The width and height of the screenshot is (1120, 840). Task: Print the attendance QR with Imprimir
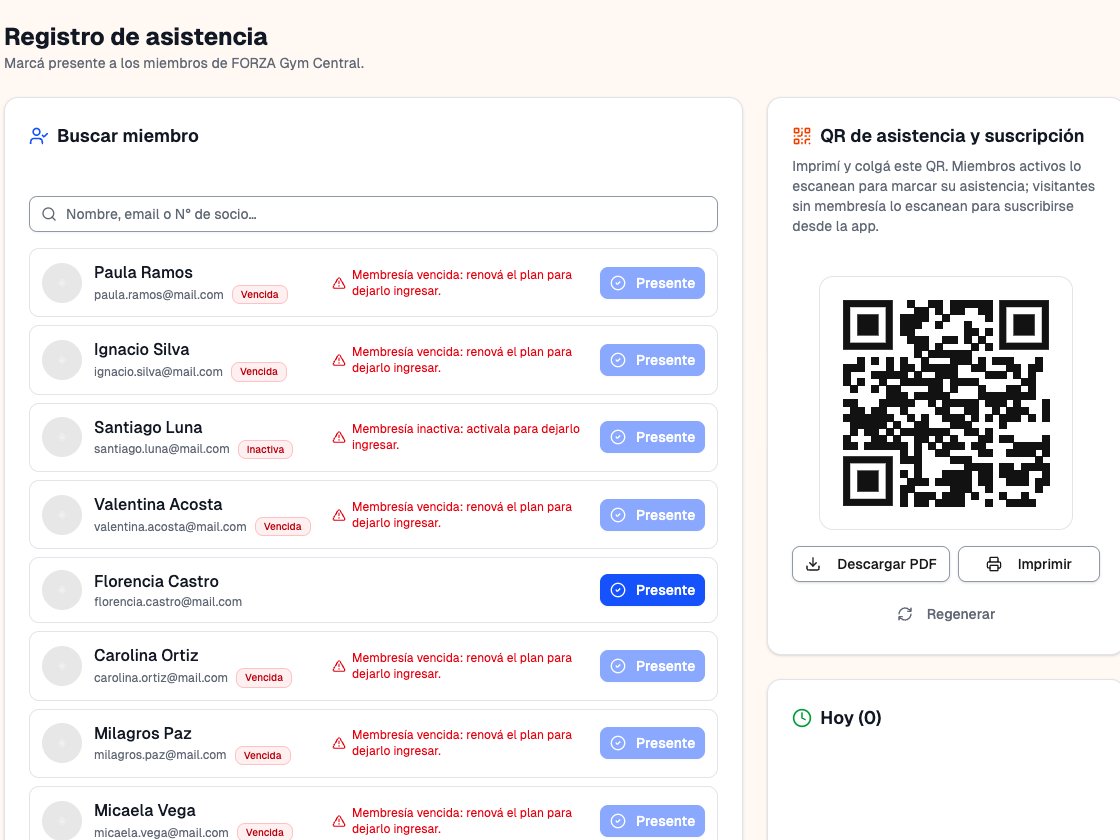click(x=1029, y=564)
